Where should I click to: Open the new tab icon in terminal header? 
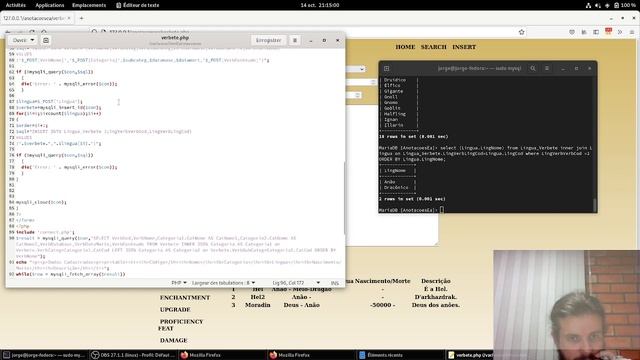click(x=386, y=69)
